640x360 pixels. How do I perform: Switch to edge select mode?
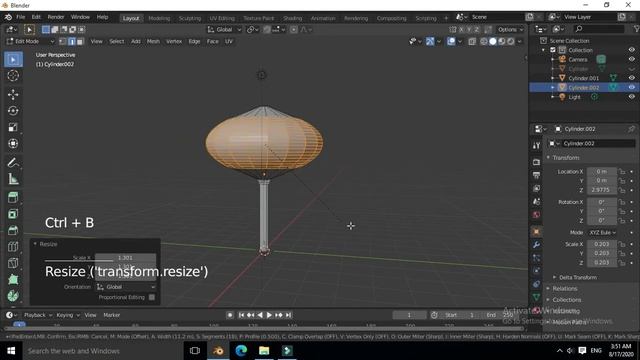tap(71, 41)
